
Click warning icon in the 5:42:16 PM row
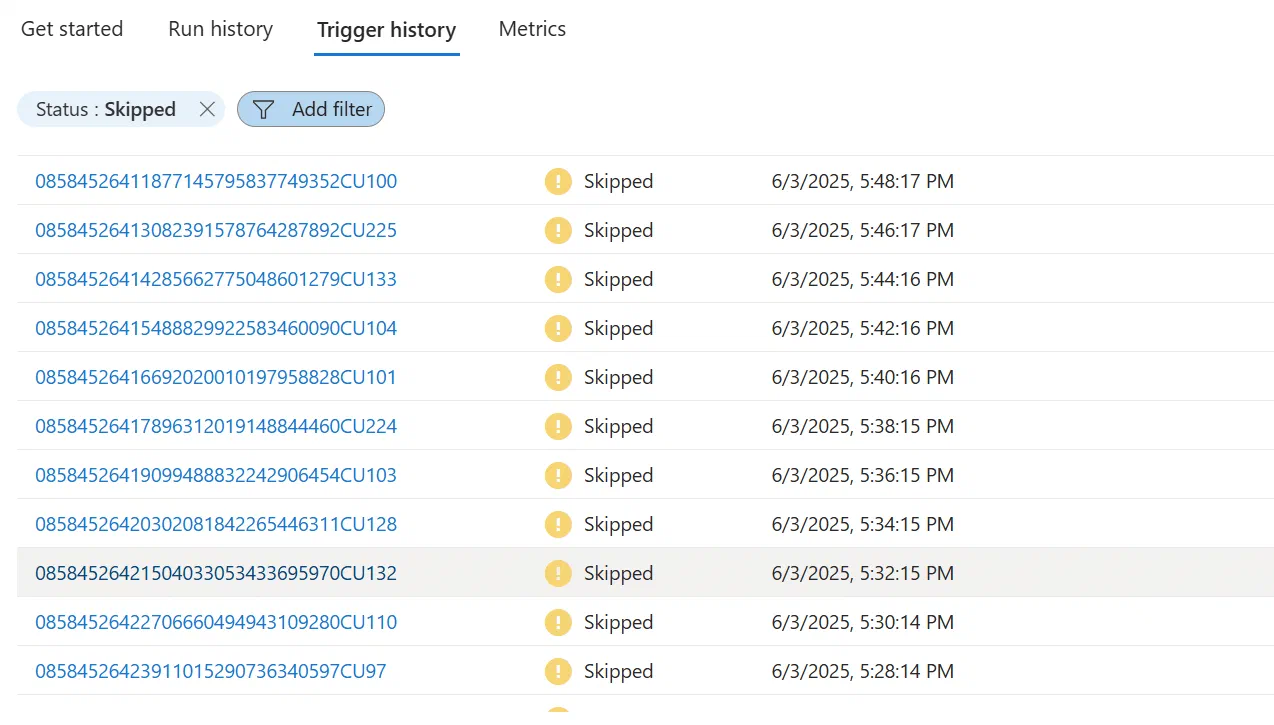coord(558,328)
